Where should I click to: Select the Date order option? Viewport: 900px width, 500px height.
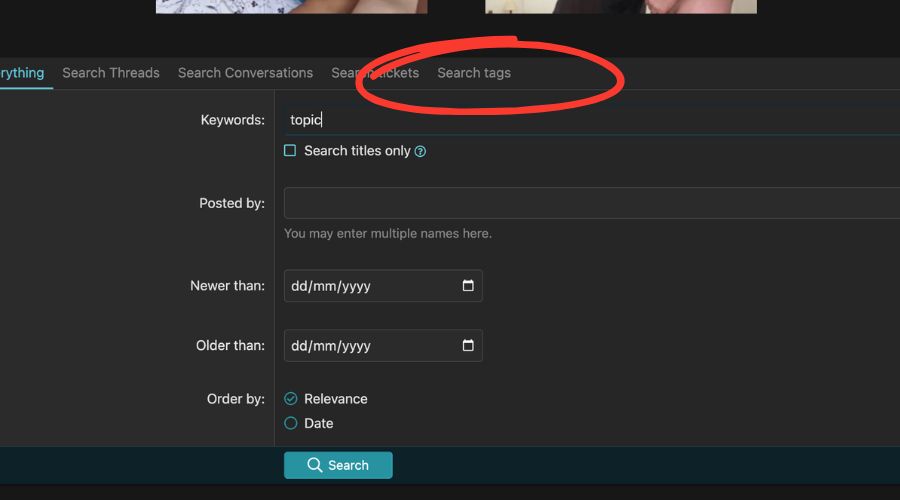coord(290,423)
